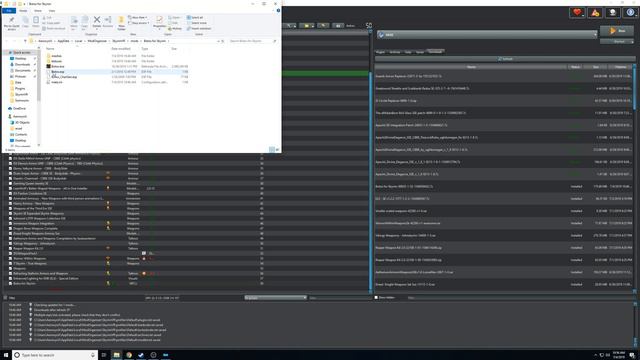This screenshot has height=360, width=640.
Task: Toggle checkbox for Heavy Armory - New Weapons
Action: (11, 203)
